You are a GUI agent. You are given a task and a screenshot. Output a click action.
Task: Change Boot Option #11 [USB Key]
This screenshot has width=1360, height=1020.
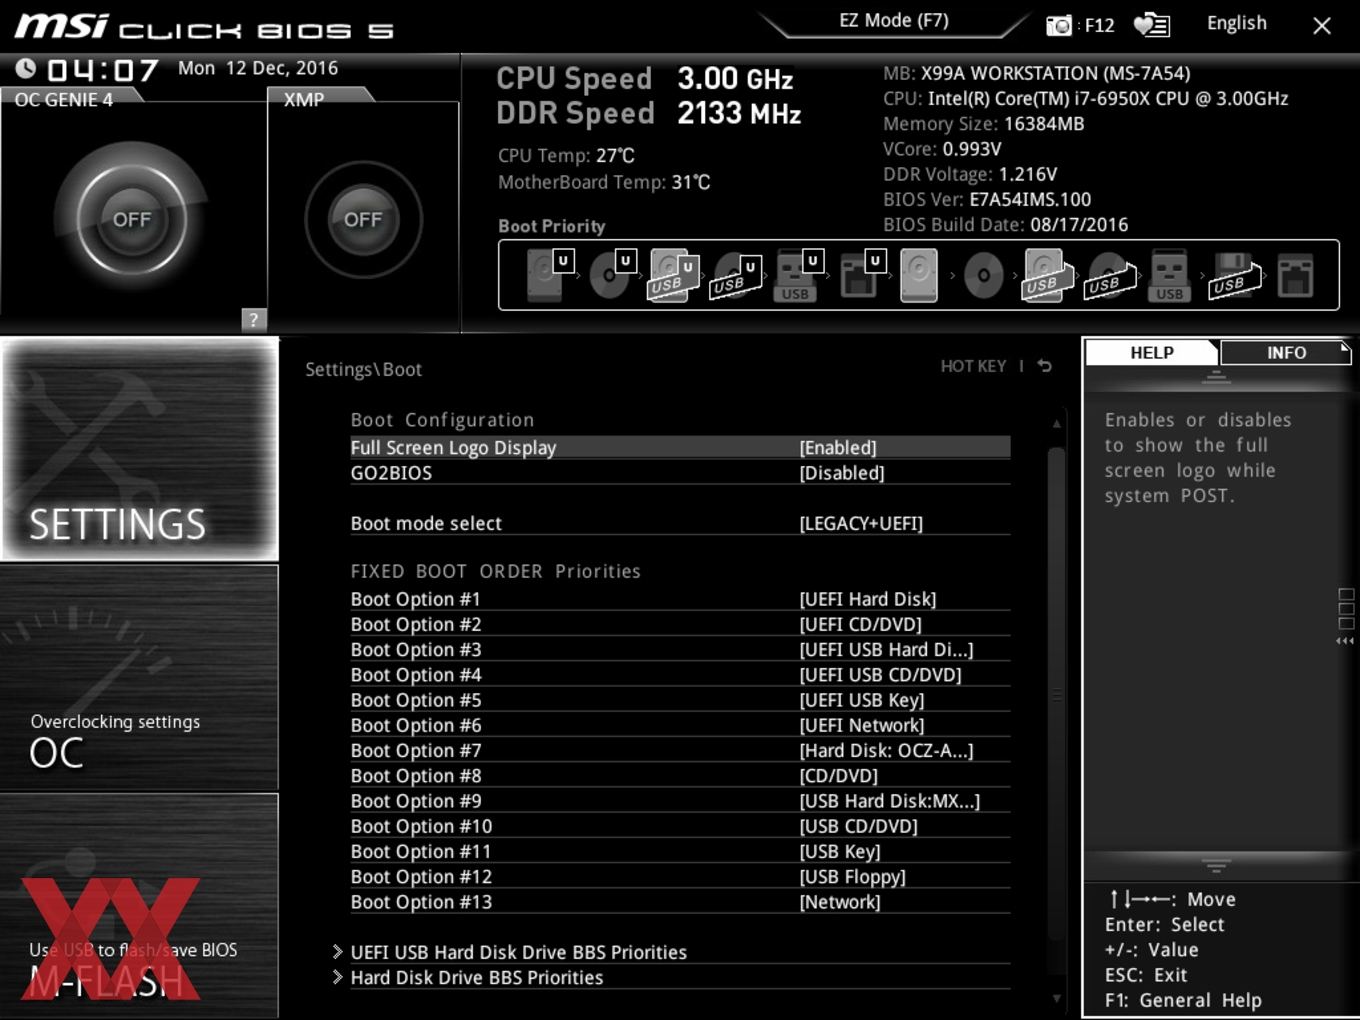pos(840,851)
